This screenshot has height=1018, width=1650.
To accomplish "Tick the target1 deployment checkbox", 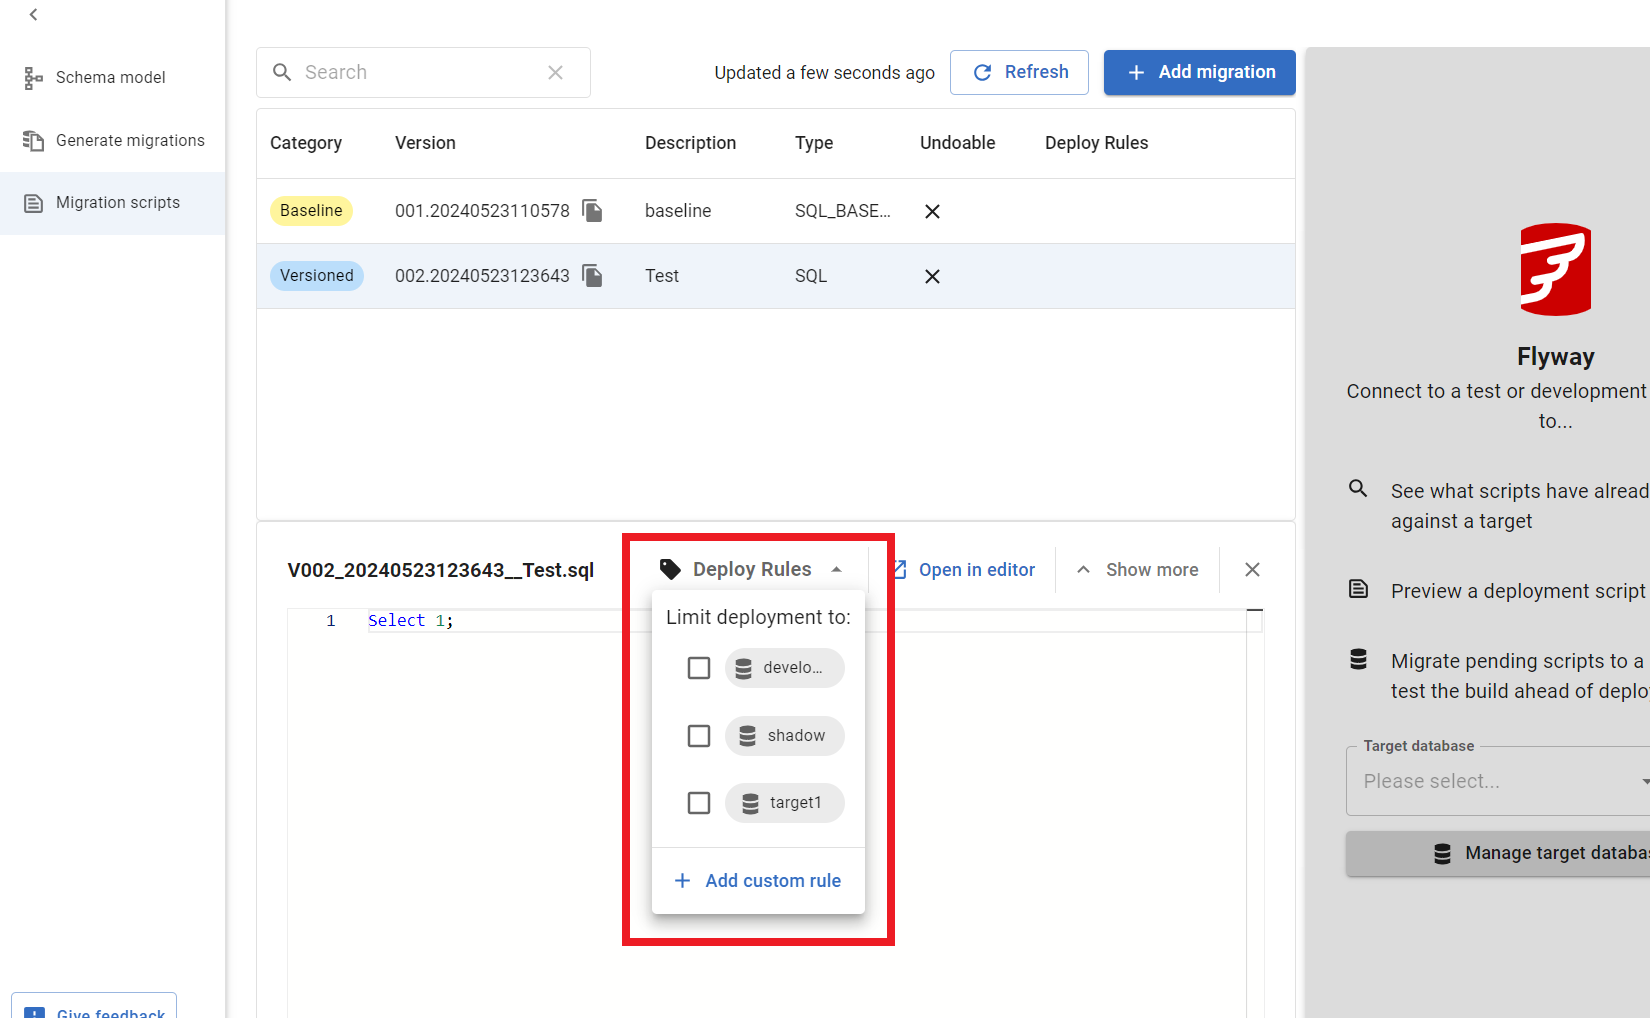I will pyautogui.click(x=699, y=803).
